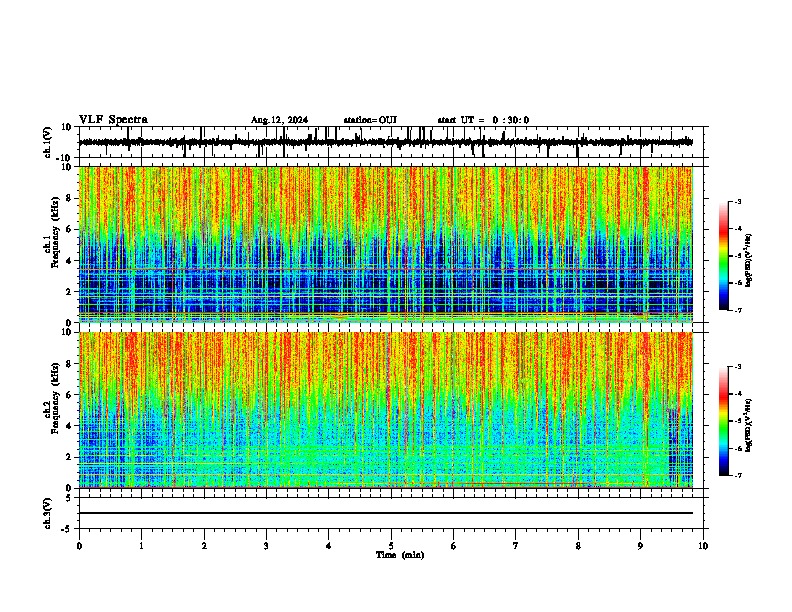This screenshot has width=792, height=612.
Task: Click the "station=OUI" label
Action: click(x=370, y=120)
